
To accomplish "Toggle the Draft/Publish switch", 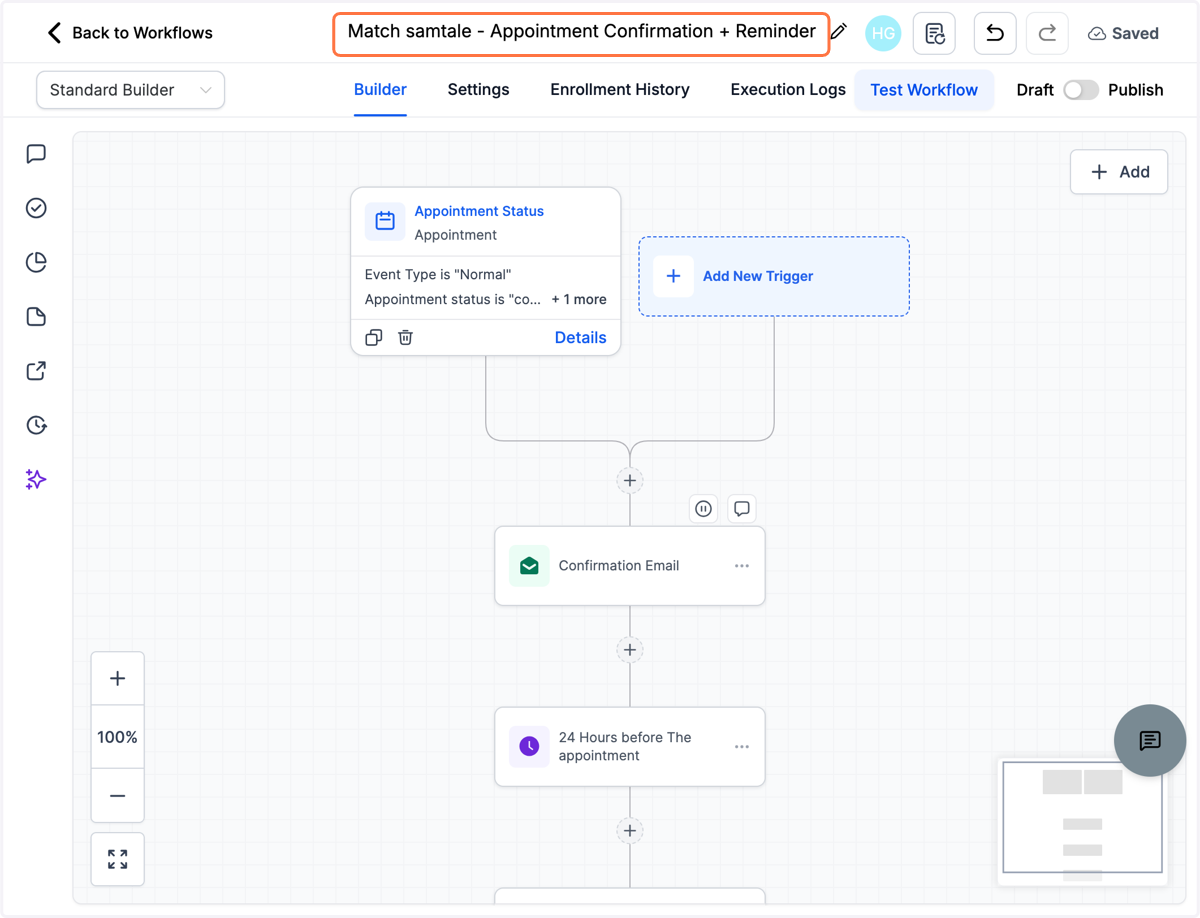I will click(x=1081, y=90).
